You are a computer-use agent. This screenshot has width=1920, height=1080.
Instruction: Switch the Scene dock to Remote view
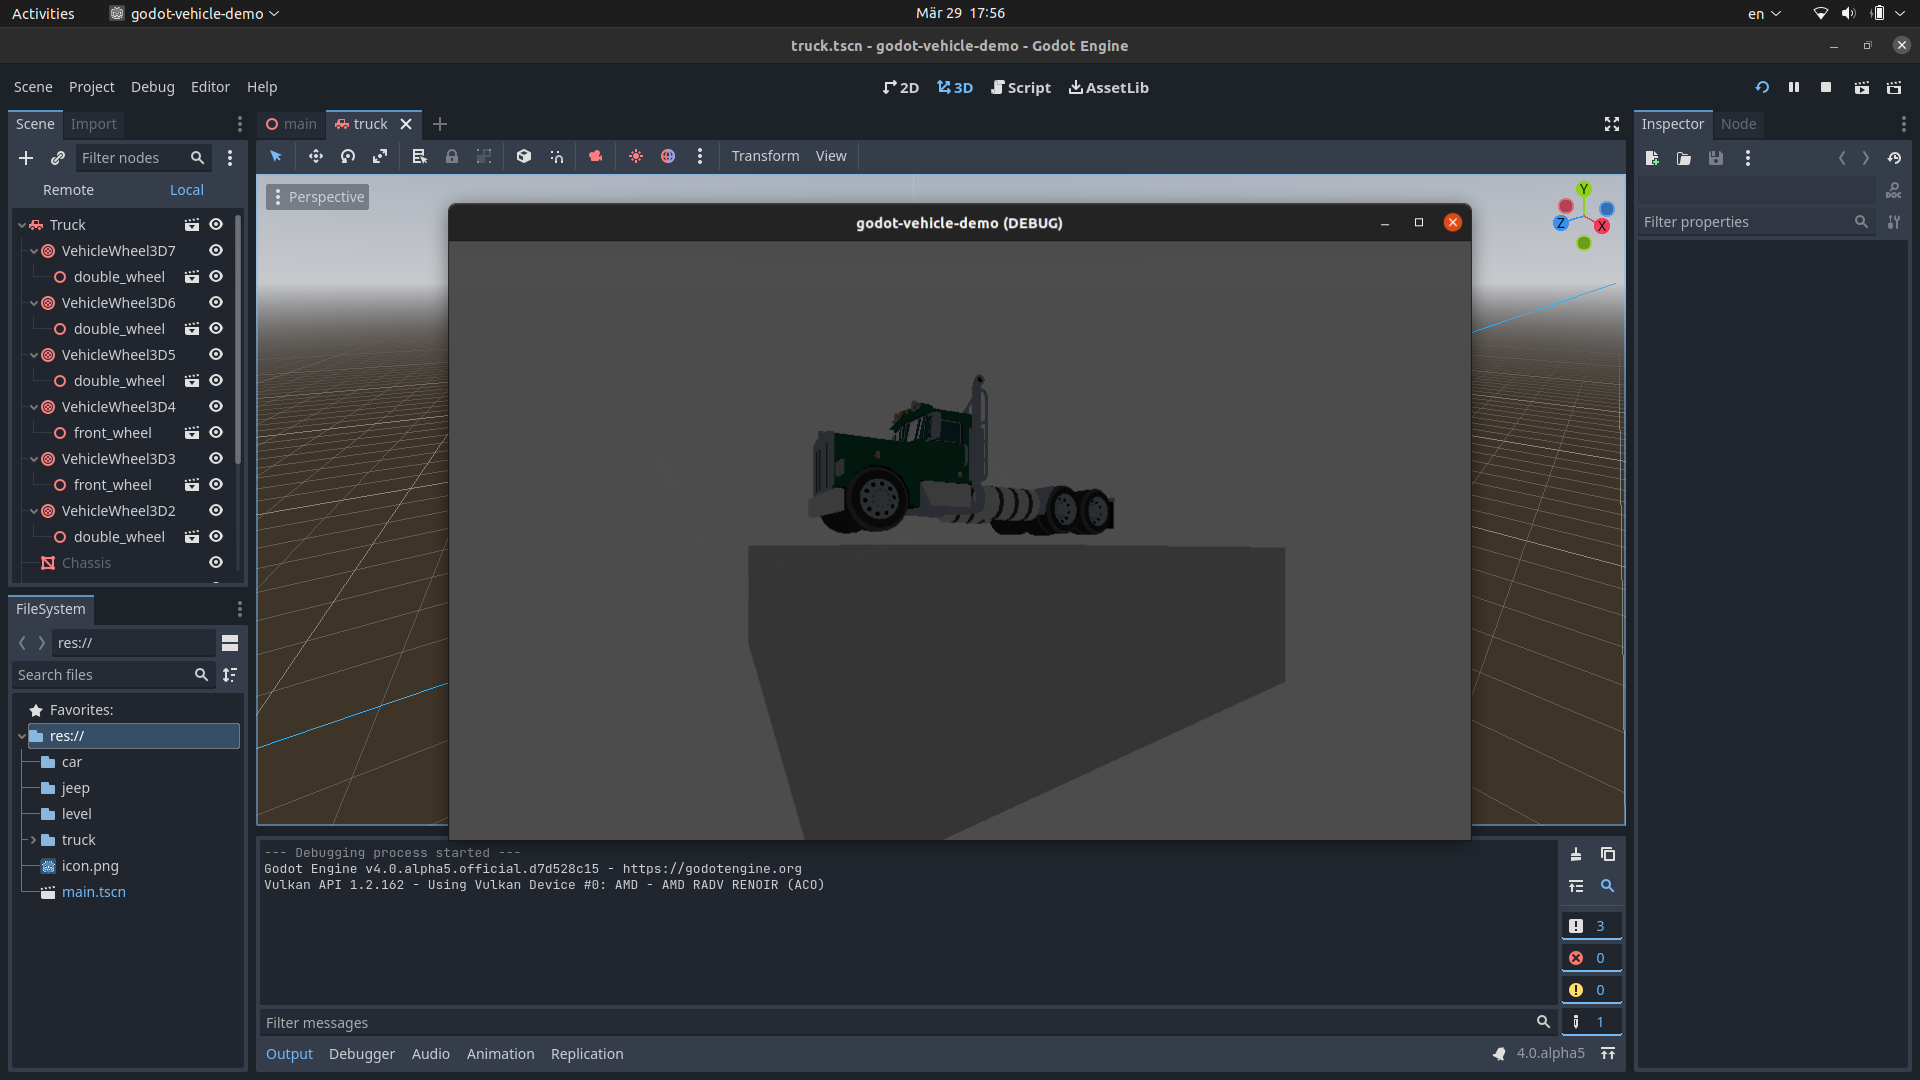67,189
